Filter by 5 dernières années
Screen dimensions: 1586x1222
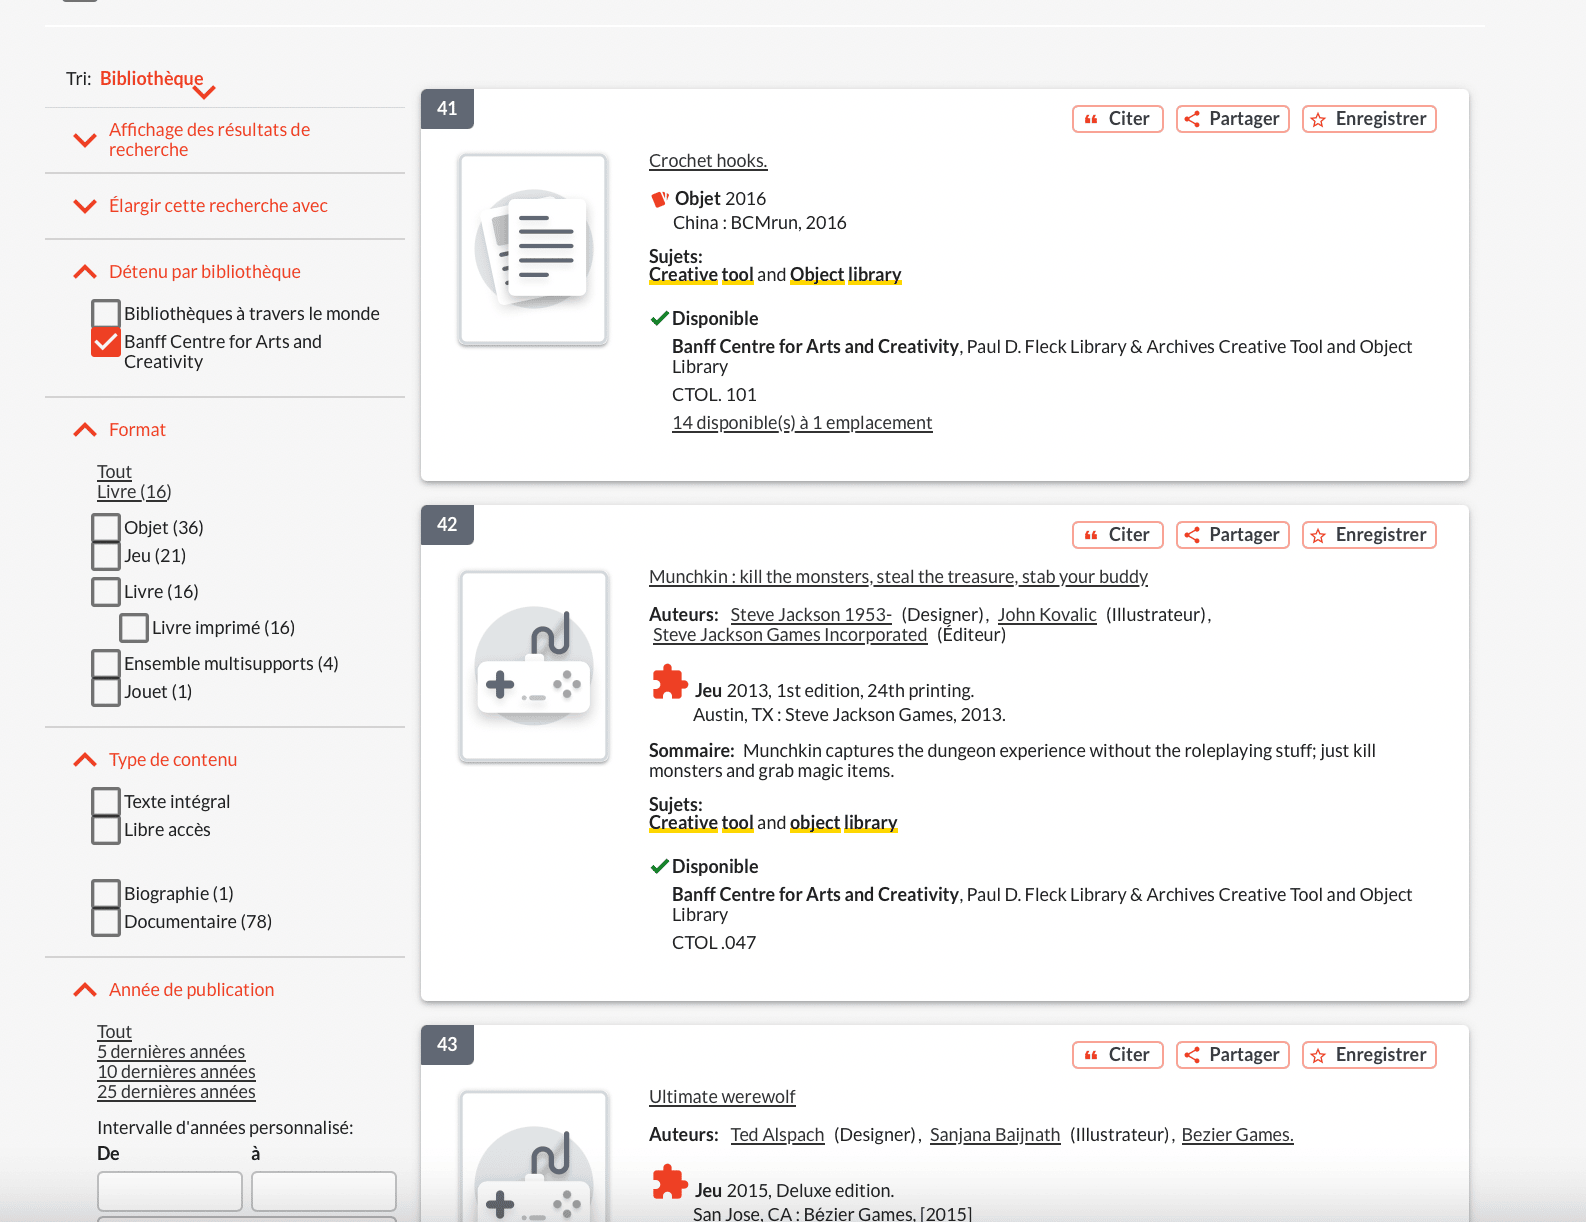[x=171, y=1052]
